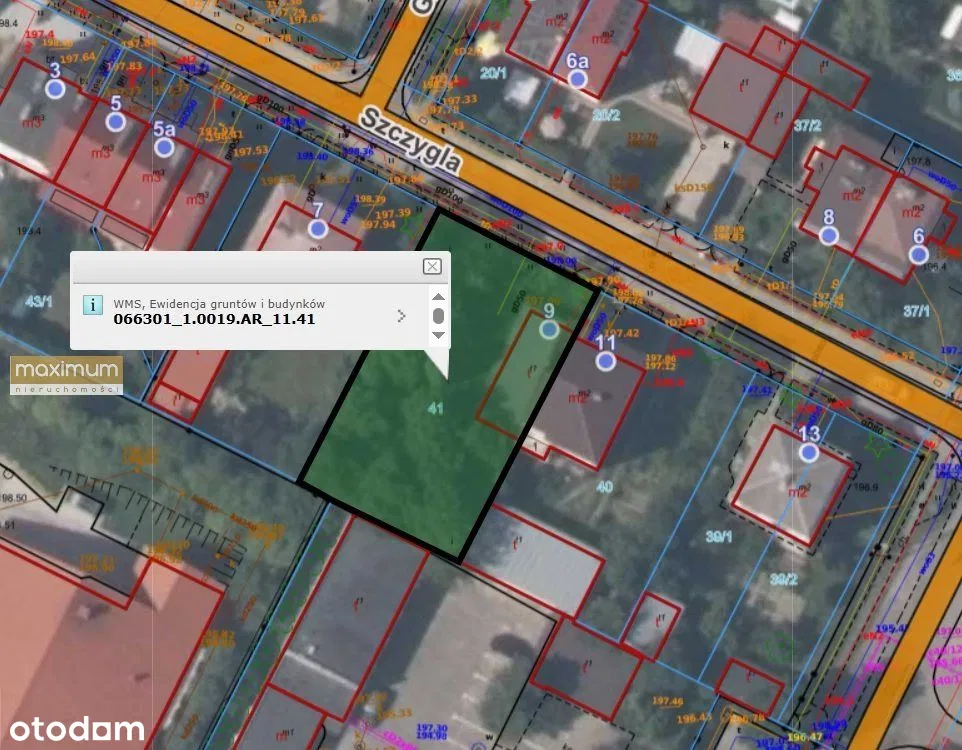
Task: Close the WMS info popup
Action: (x=432, y=266)
